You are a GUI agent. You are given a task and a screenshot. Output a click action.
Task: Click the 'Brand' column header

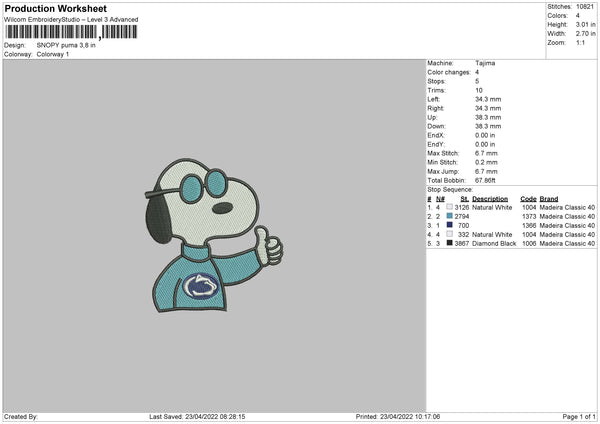pyautogui.click(x=549, y=199)
